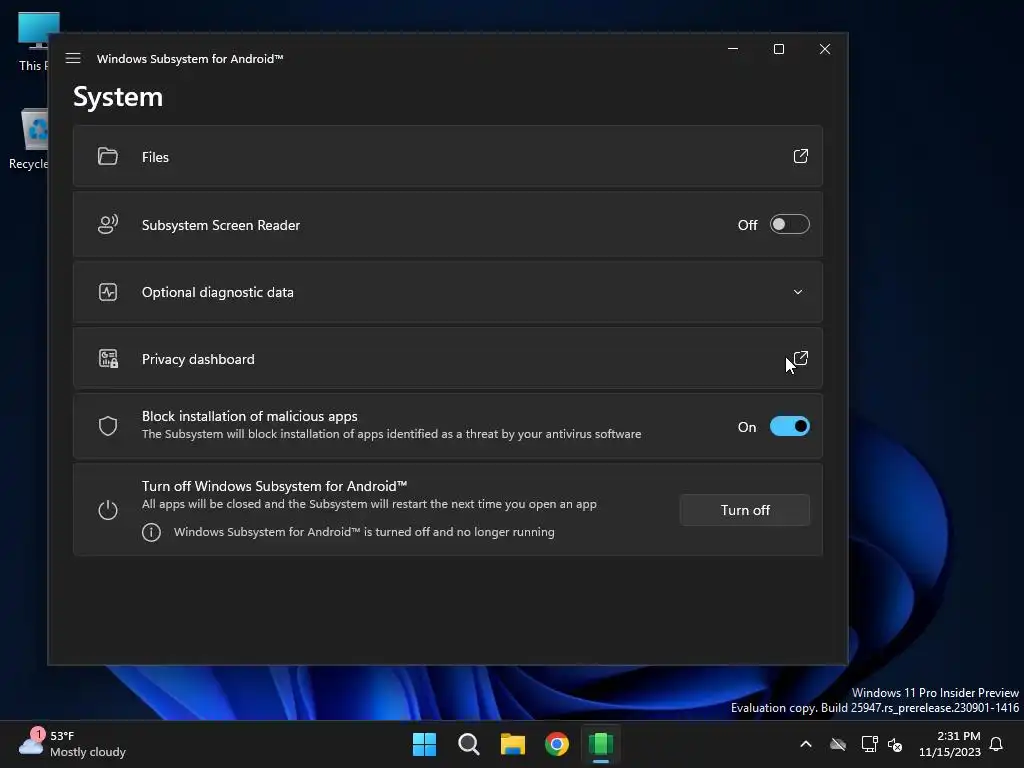The width and height of the screenshot is (1024, 768).
Task: Select the Optional diagnostic data label
Action: [217, 292]
